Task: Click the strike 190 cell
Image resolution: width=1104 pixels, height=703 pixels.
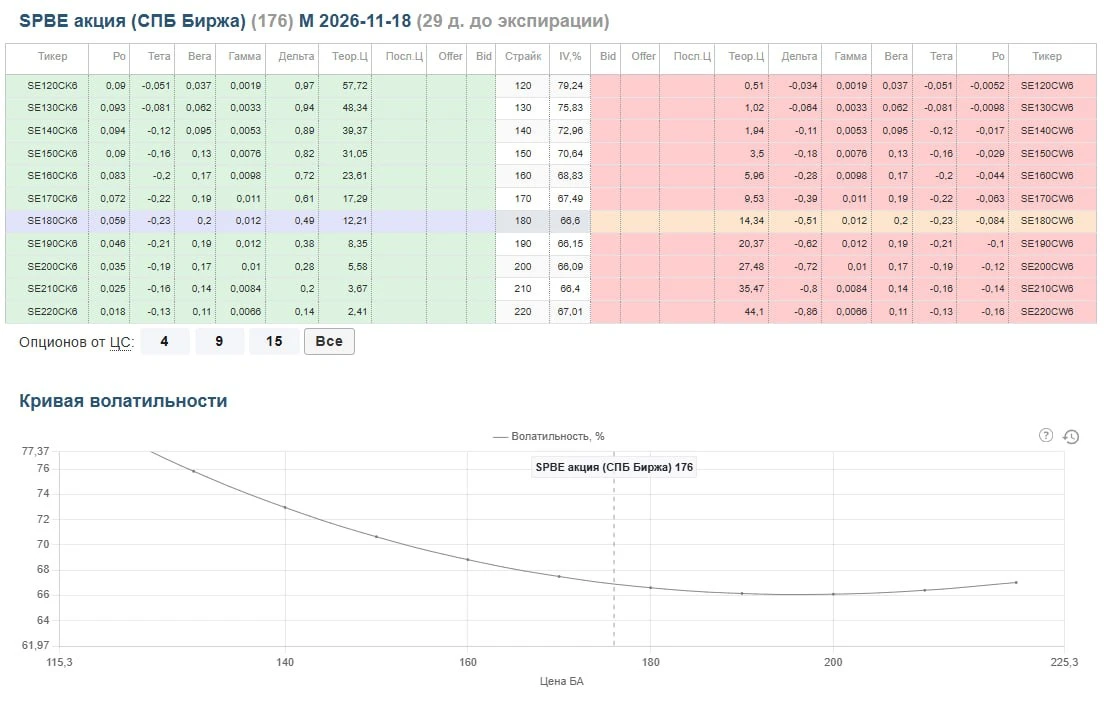Action: [522, 243]
